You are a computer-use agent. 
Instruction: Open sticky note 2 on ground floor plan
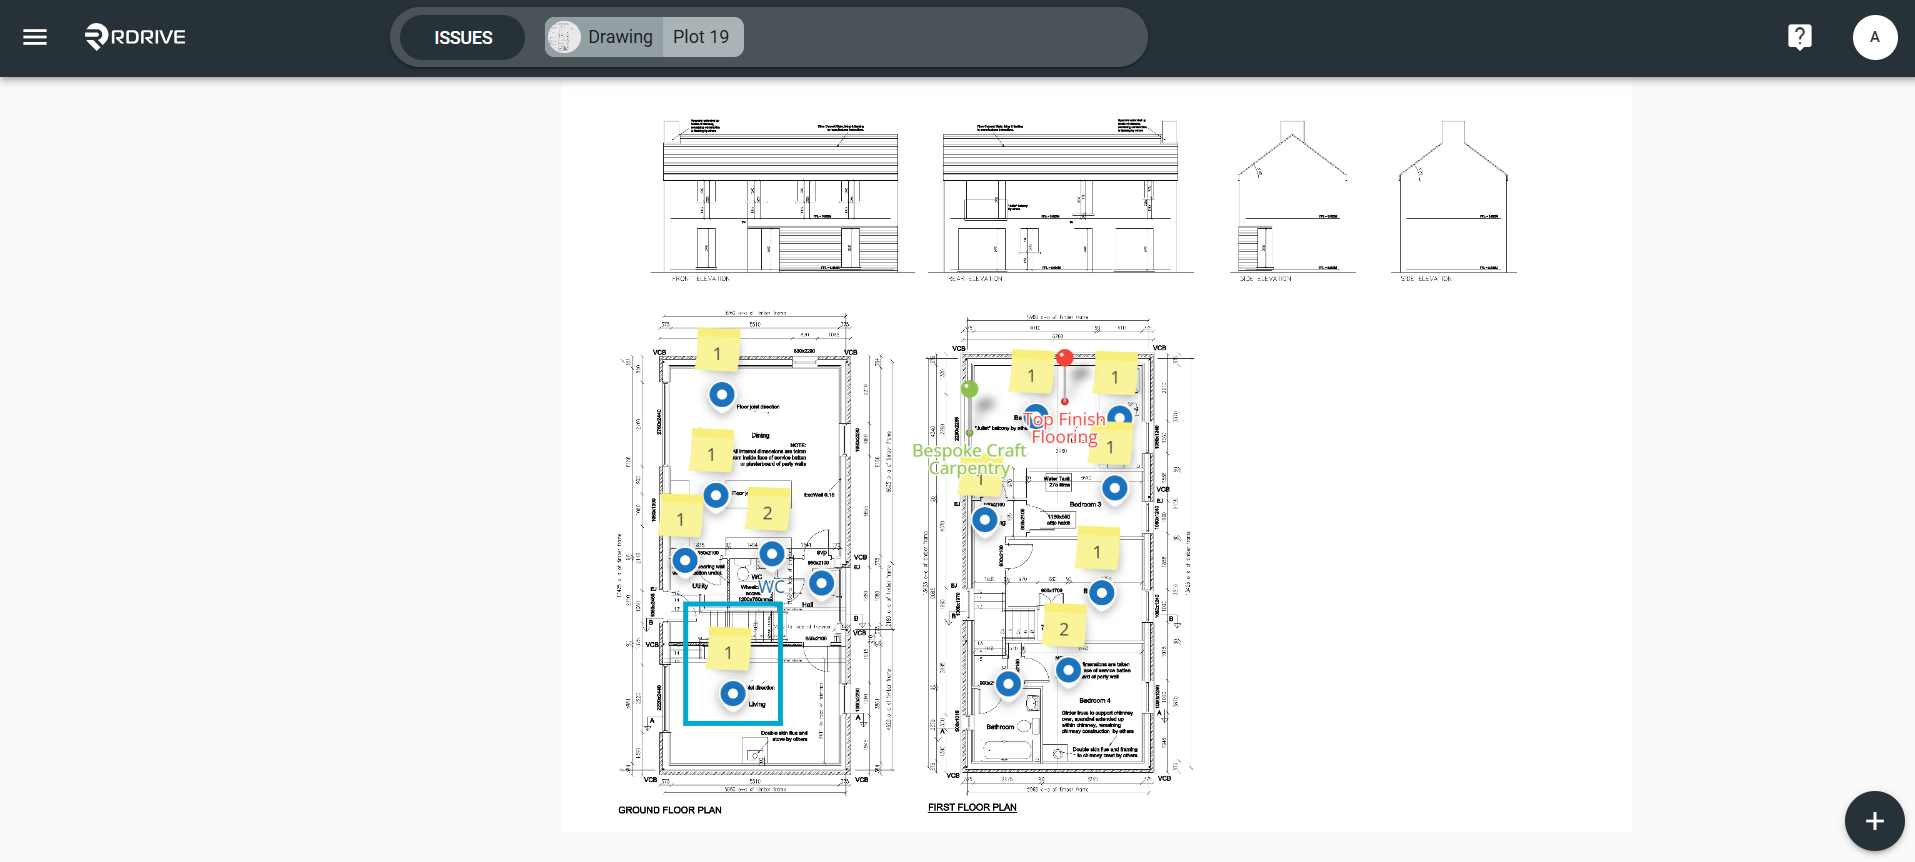point(768,511)
